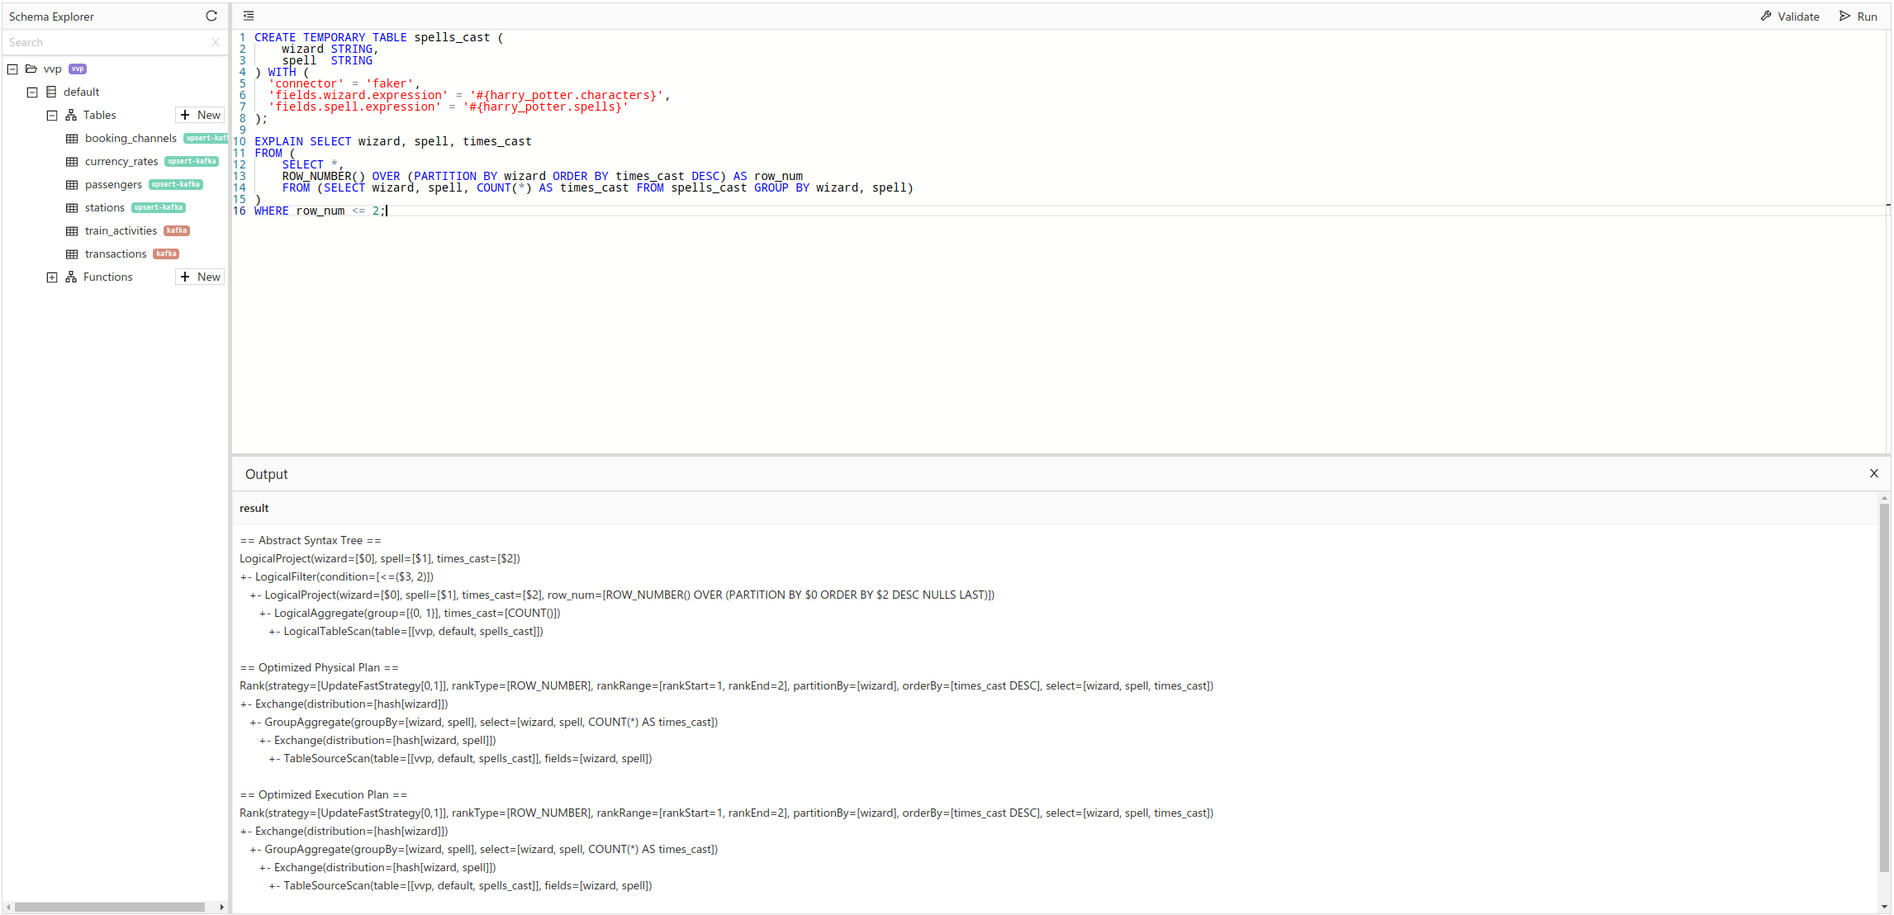Screen dimensions: 1894x915
Task: Select the currency_rates table
Action: (121, 161)
